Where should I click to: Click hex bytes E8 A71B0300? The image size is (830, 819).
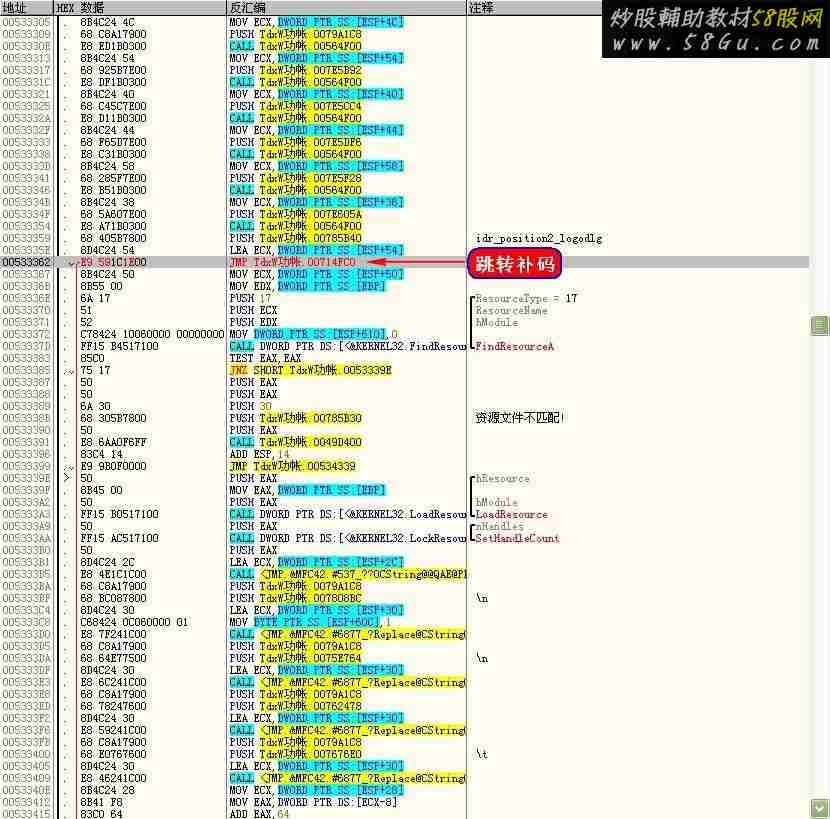[x=113, y=226]
